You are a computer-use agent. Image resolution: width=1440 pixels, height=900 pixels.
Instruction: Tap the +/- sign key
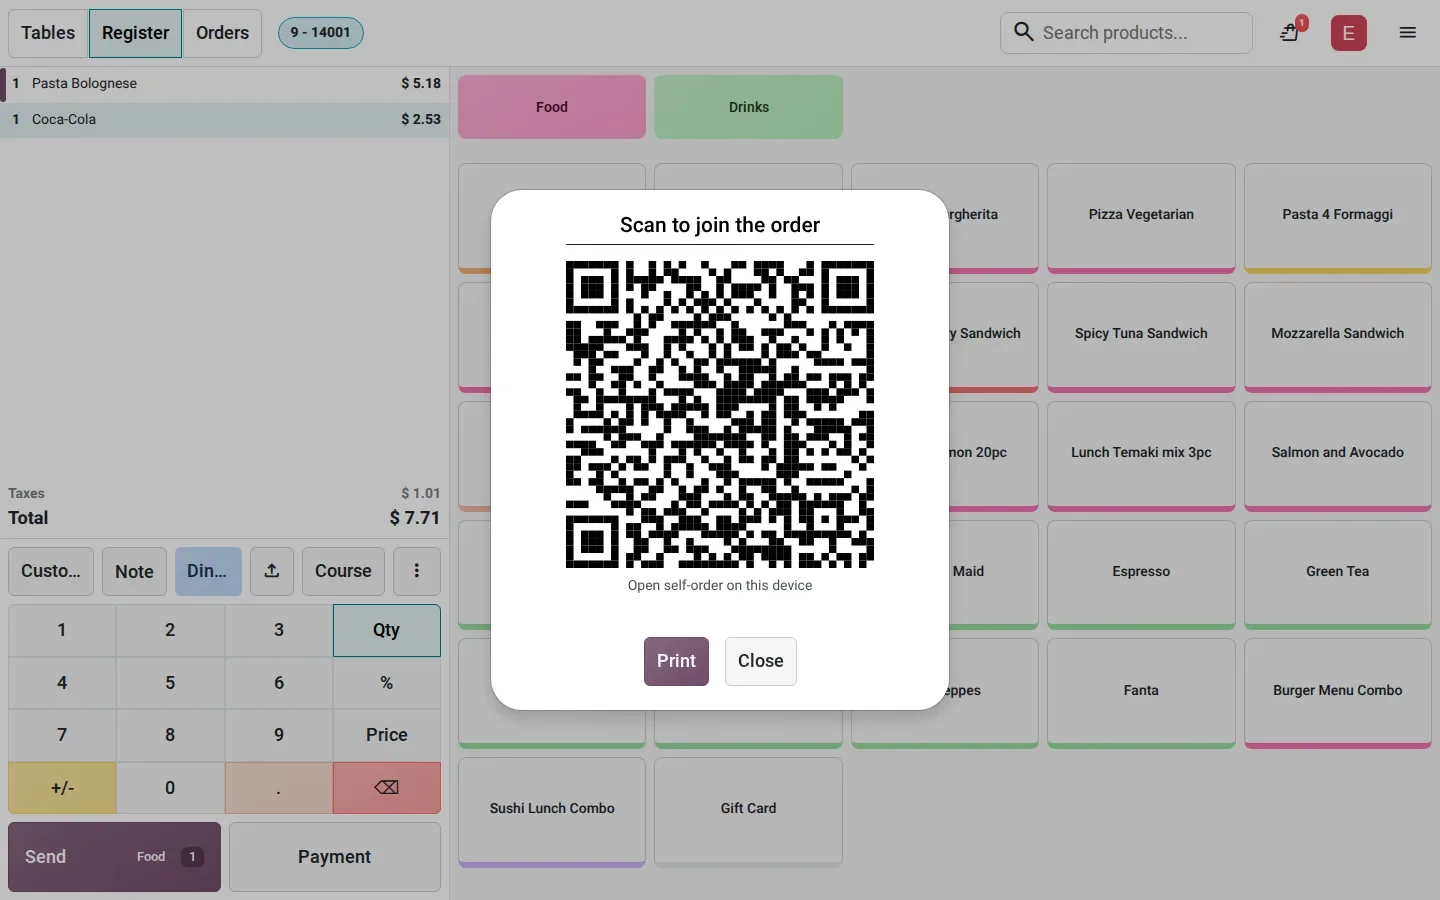62,788
